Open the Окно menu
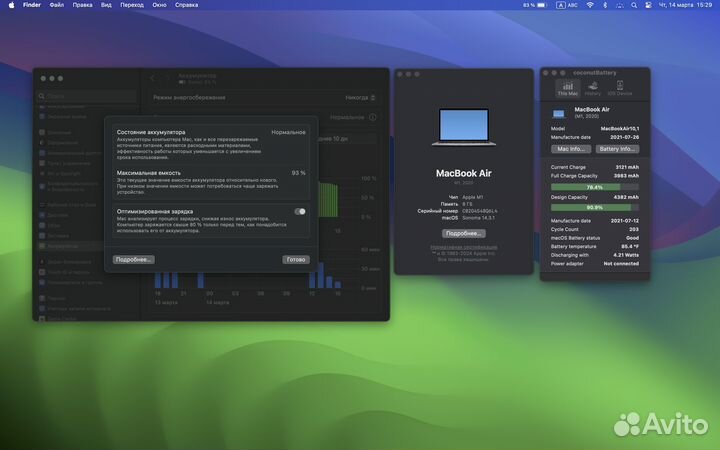Screen dimensions: 720x450 pos(159,5)
